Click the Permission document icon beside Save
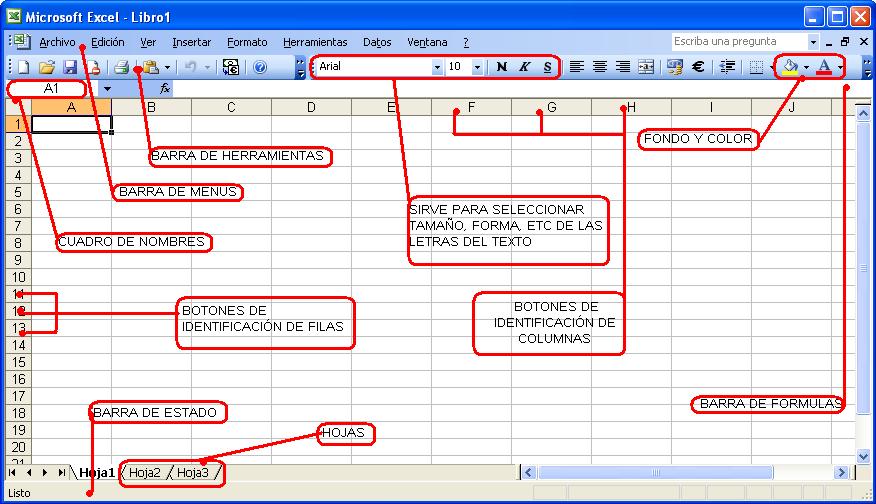Image resolution: width=876 pixels, height=504 pixels. (x=93, y=68)
